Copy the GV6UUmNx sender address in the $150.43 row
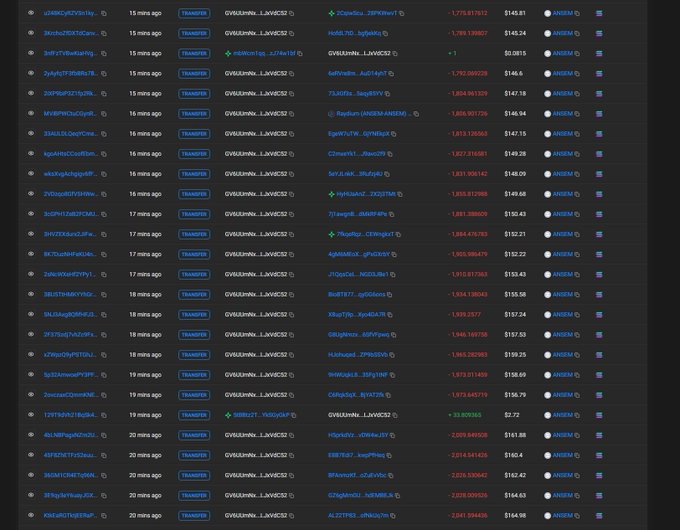Image resolution: width=680 pixels, height=530 pixels. tap(291, 214)
